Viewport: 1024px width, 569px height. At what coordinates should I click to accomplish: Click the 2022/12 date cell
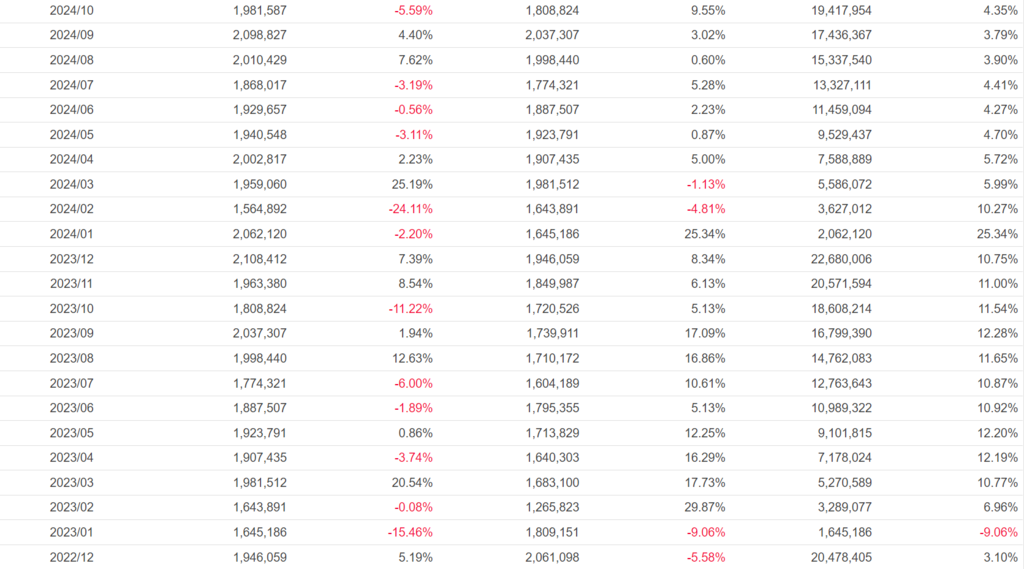tap(71, 557)
